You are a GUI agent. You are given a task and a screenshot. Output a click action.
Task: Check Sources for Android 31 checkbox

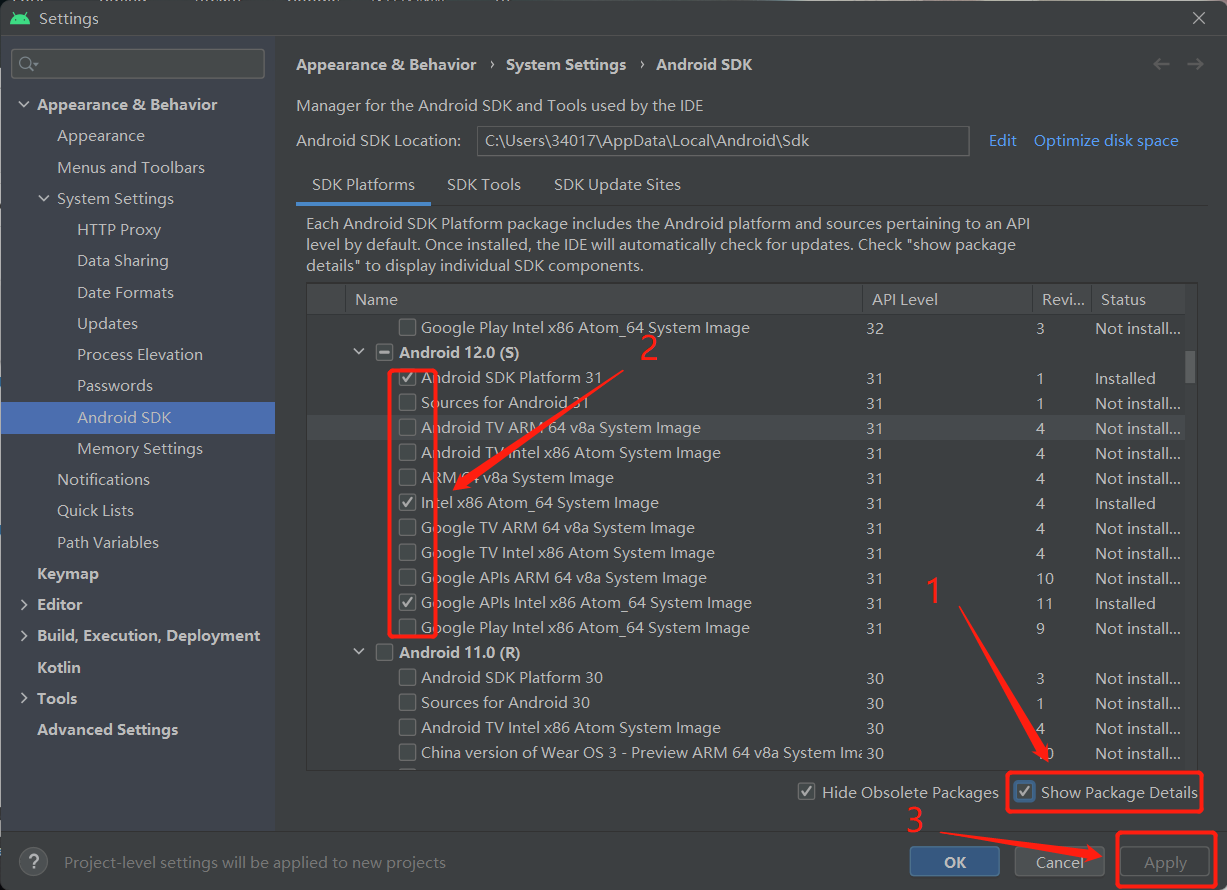(x=407, y=403)
